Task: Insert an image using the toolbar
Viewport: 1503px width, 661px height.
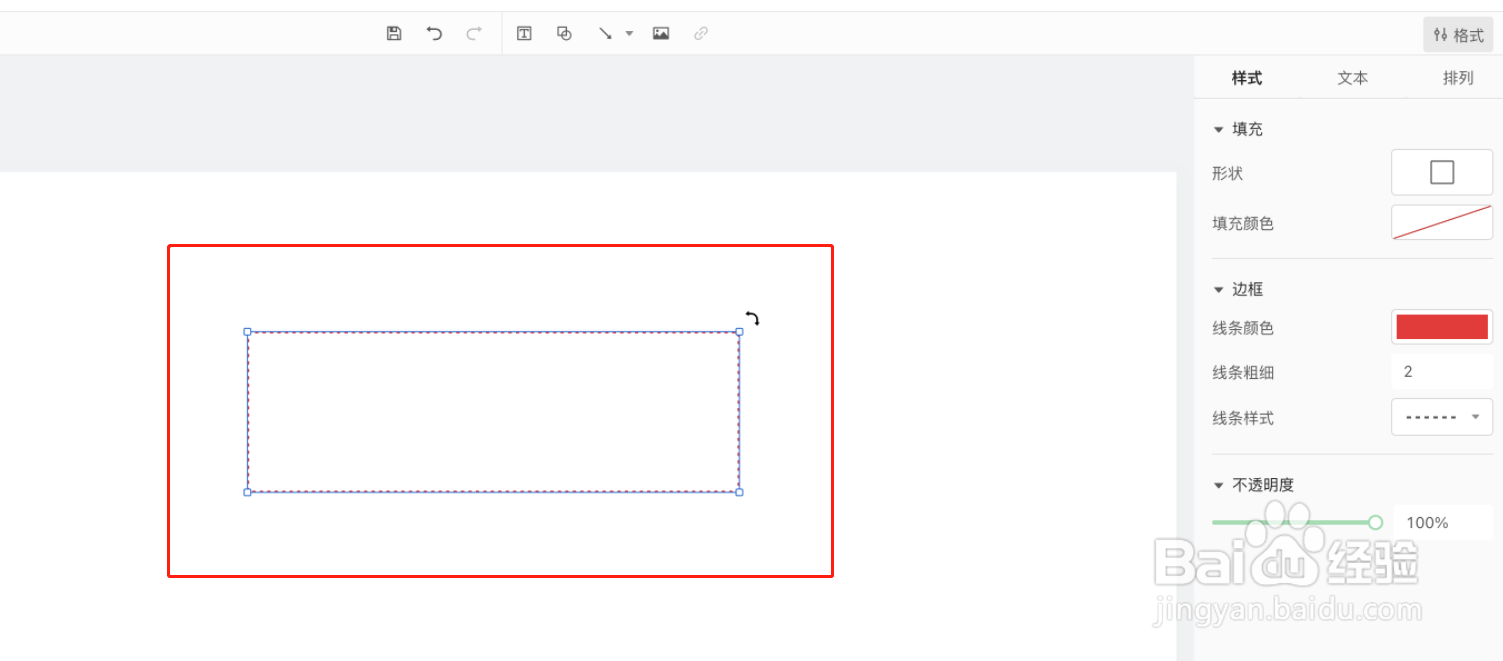Action: 661,33
